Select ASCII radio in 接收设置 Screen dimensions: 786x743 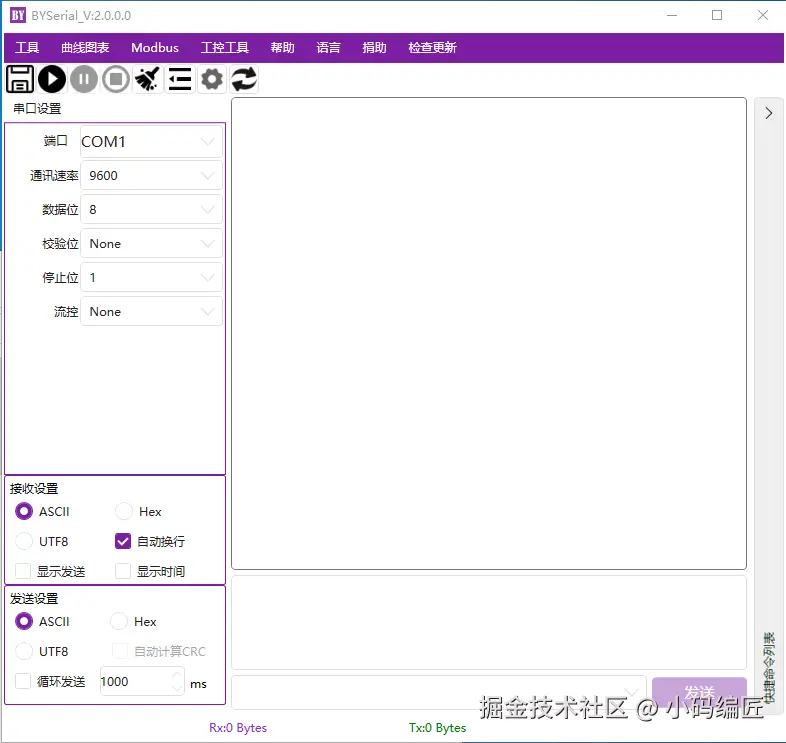click(x=24, y=511)
